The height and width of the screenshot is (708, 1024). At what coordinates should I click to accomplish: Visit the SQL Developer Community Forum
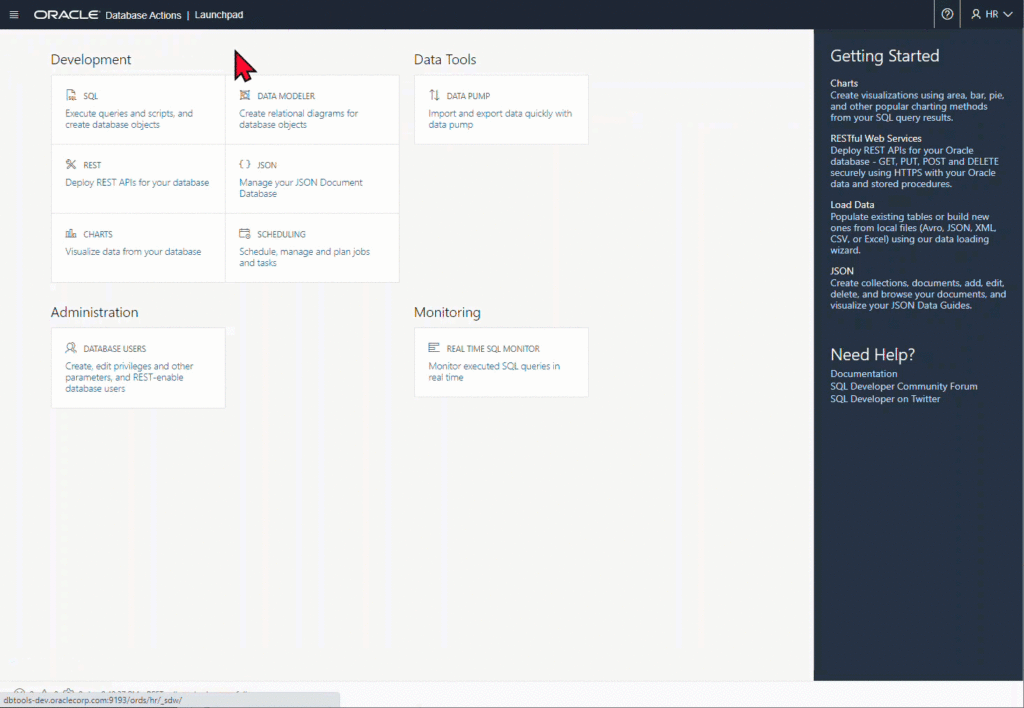coord(904,386)
